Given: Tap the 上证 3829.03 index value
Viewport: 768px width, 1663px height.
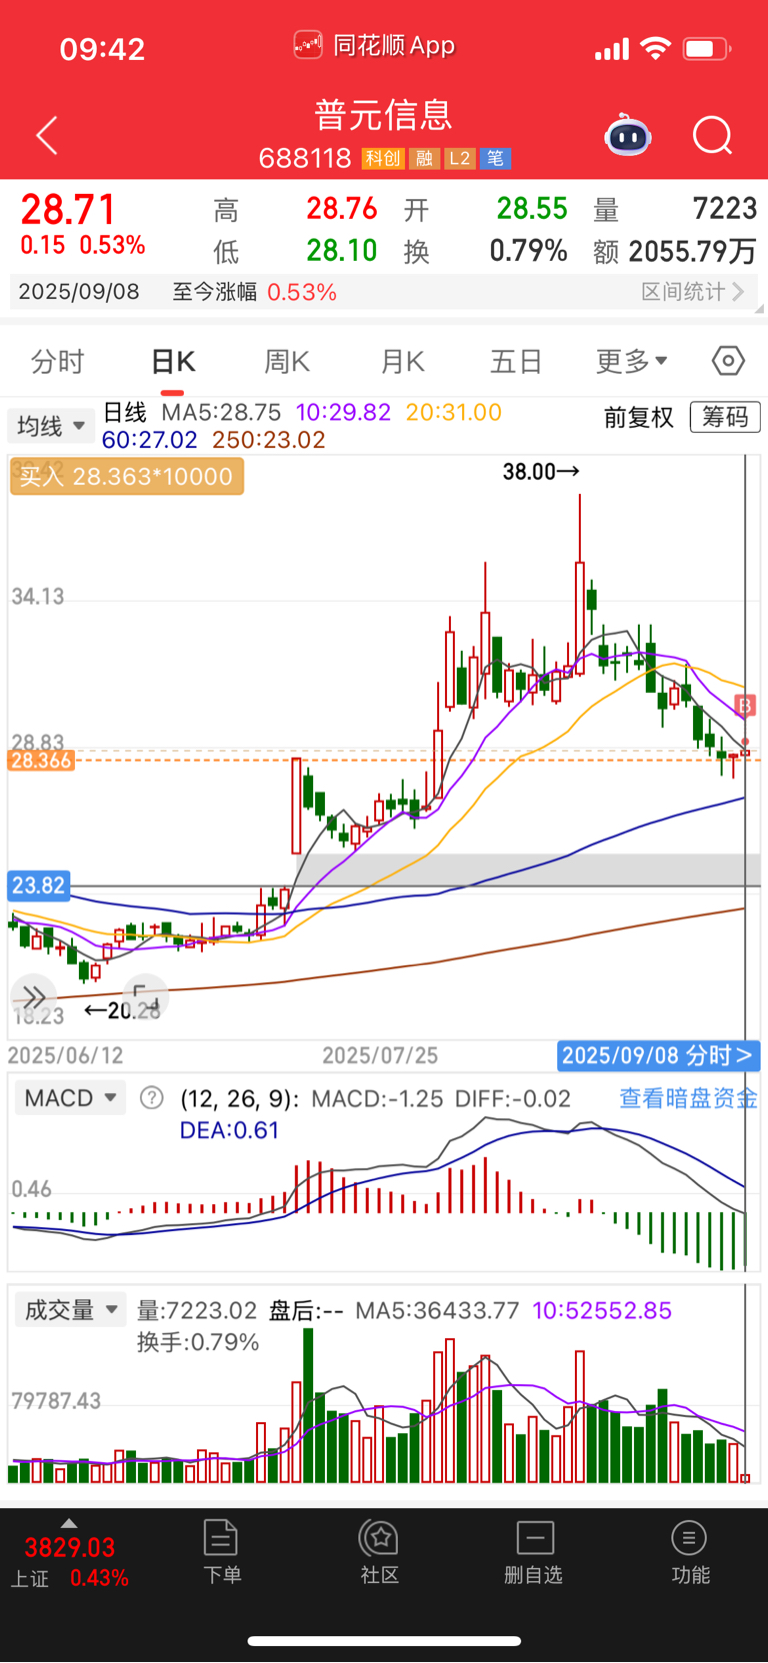Looking at the screenshot, I should point(70,1547).
